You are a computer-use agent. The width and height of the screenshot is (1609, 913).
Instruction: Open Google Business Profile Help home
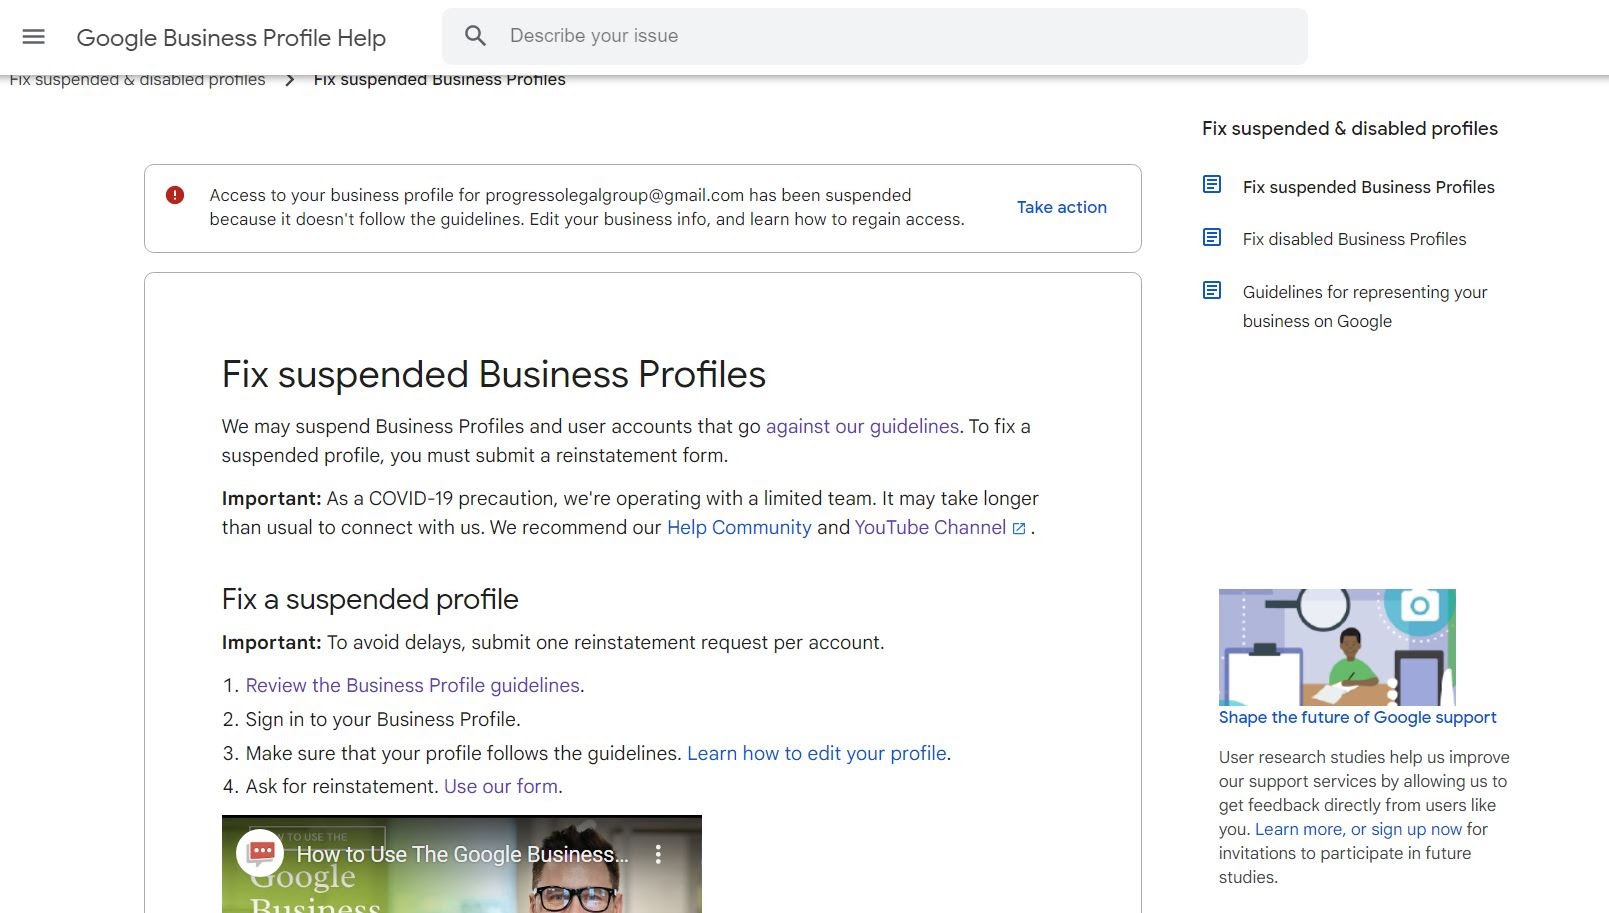click(231, 38)
